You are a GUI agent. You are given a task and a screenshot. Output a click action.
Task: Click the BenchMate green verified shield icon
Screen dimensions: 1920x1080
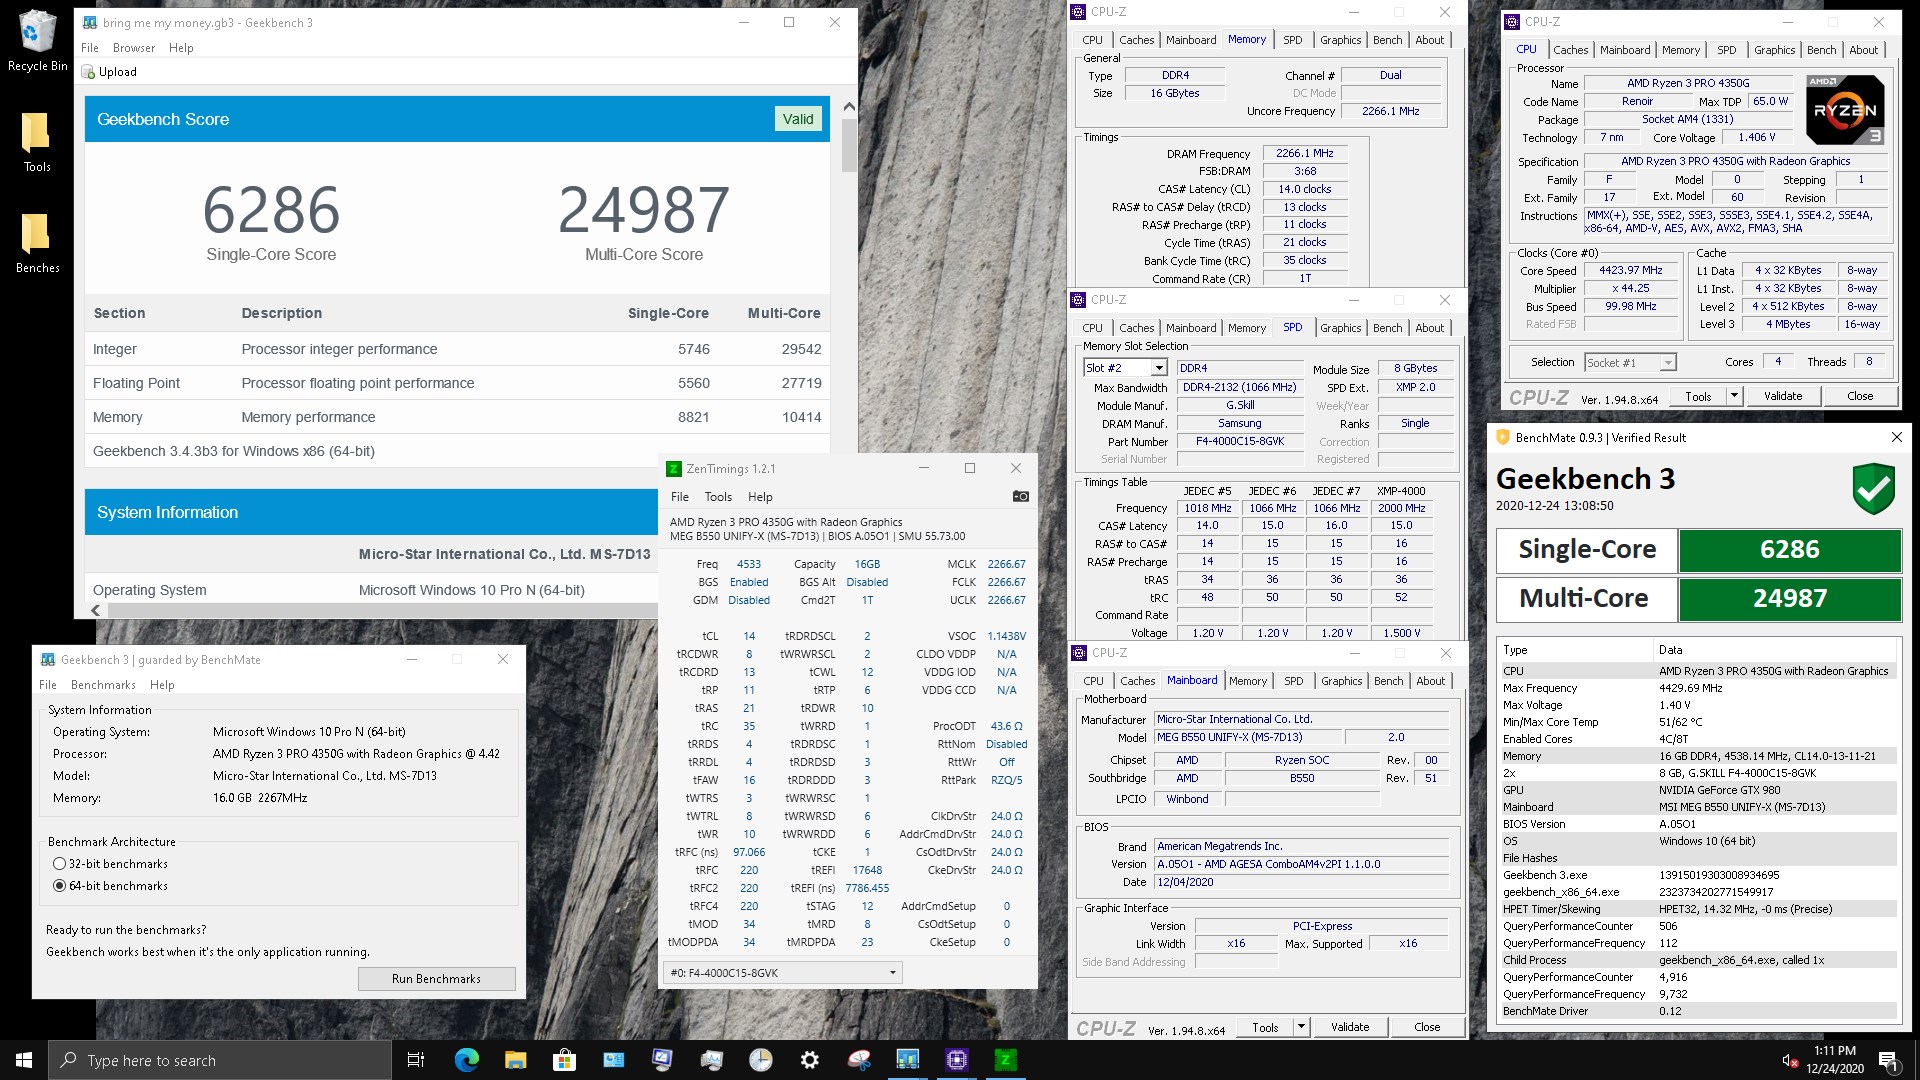coord(1872,489)
